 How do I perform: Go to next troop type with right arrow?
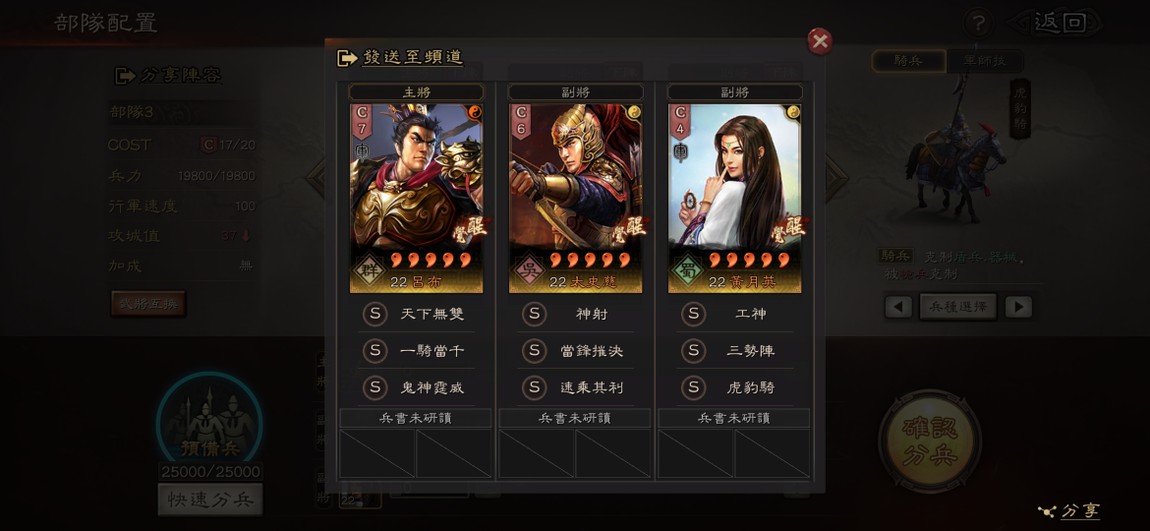tap(1018, 307)
